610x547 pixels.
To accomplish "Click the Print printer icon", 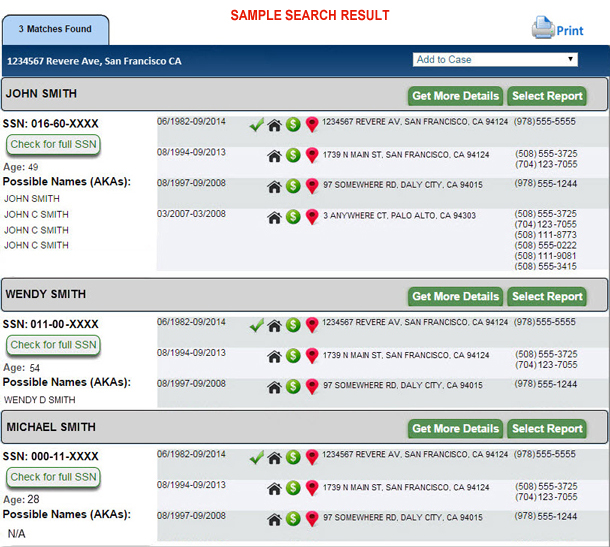I will point(543,28).
